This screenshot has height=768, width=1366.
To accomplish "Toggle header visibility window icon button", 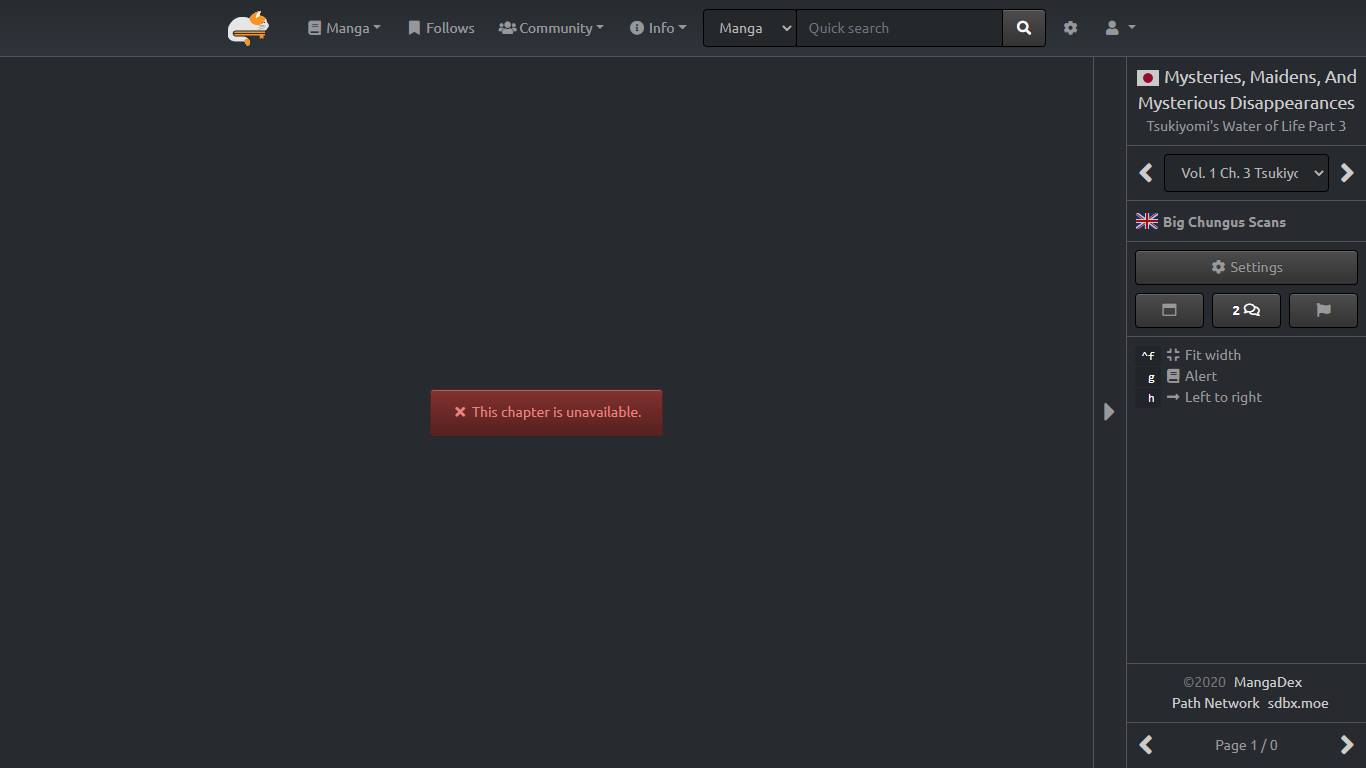I will coord(1169,310).
